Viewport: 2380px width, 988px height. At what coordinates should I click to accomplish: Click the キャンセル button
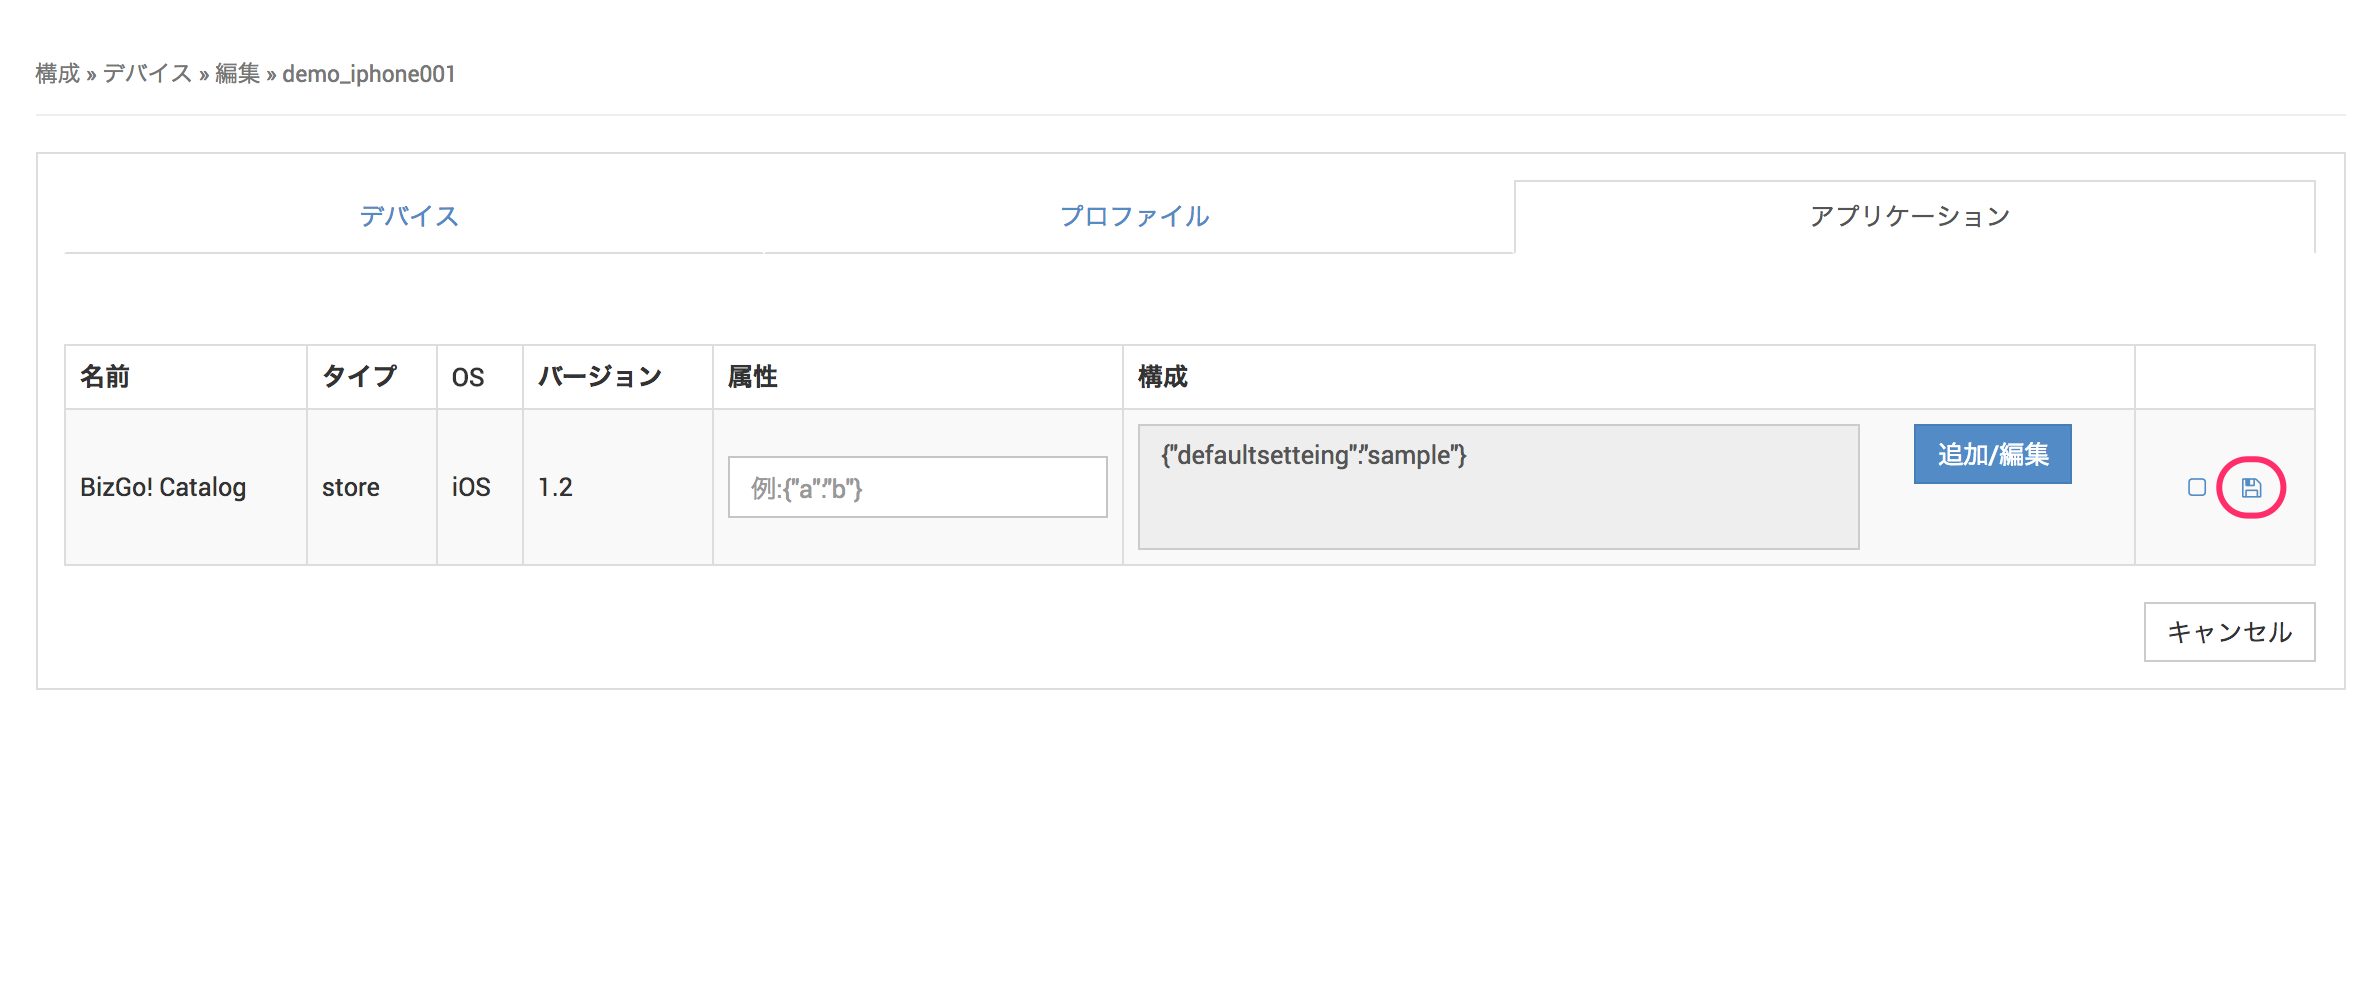point(2229,632)
